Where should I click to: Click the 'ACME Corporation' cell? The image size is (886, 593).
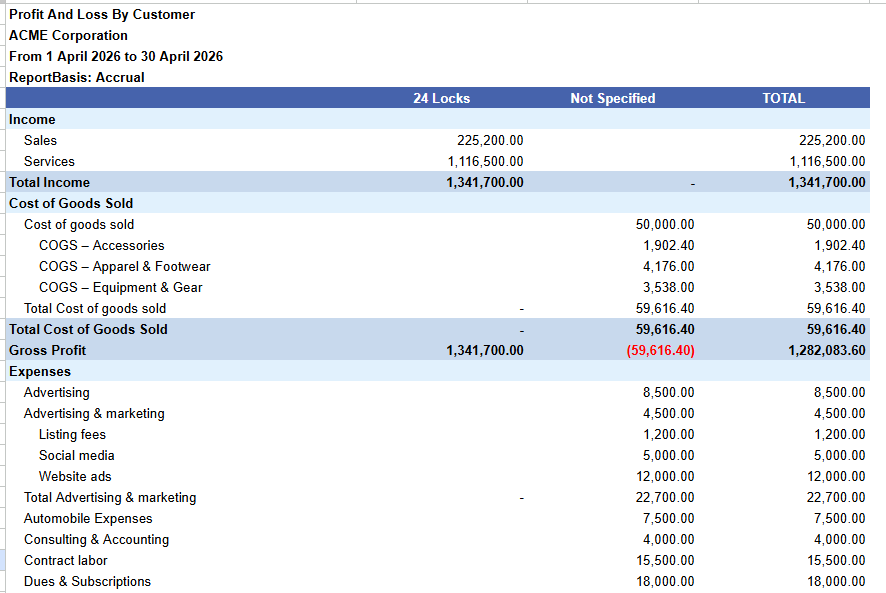pyautogui.click(x=68, y=36)
